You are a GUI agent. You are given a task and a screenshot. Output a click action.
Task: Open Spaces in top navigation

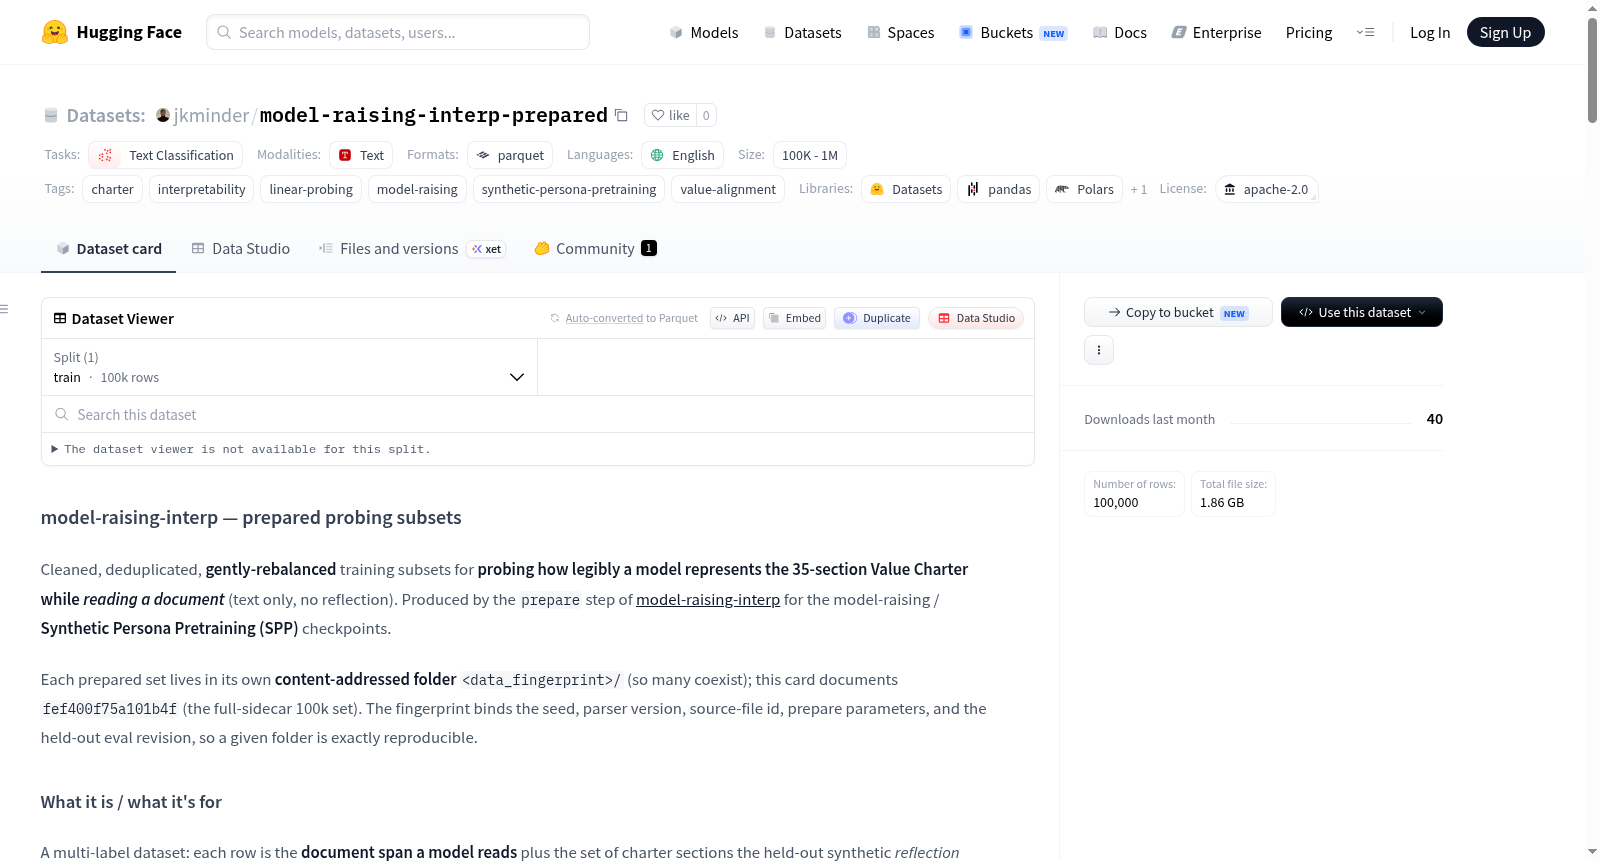click(901, 32)
